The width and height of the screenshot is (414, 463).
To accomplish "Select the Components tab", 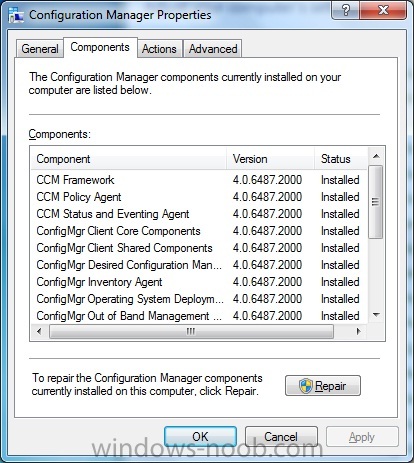I will coord(100,47).
